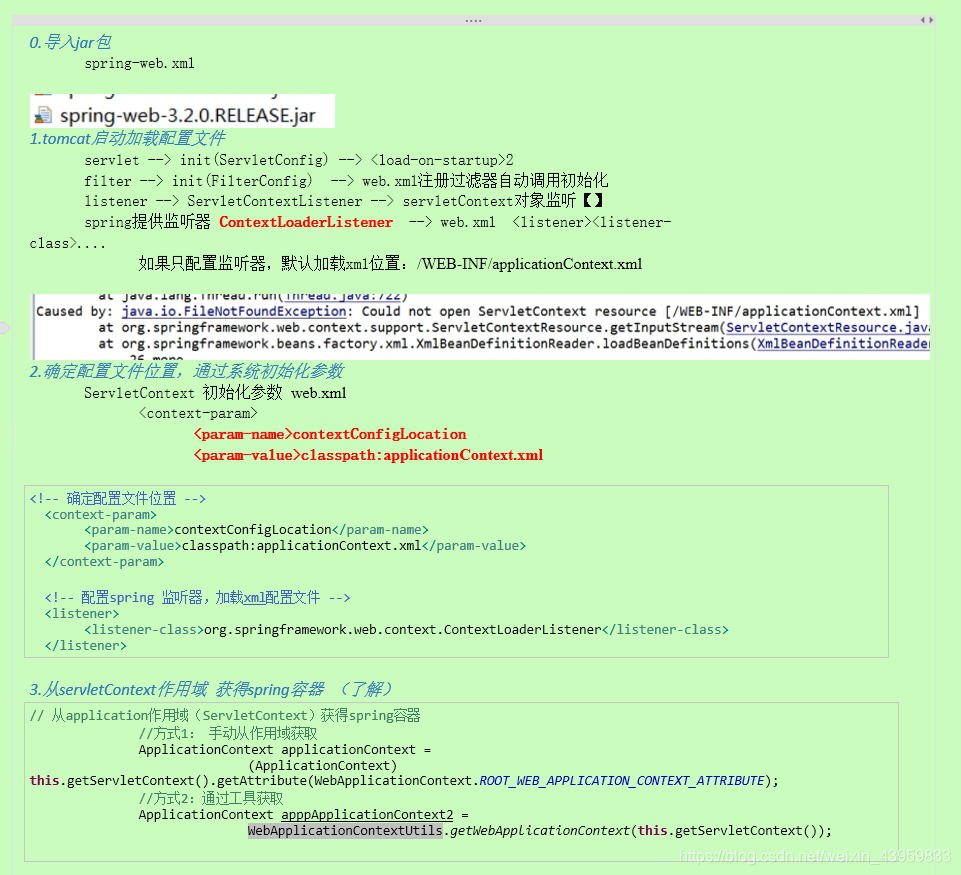This screenshot has width=961, height=875.
Task: Click '<context-param>' under section 2 text
Action: [198, 414]
